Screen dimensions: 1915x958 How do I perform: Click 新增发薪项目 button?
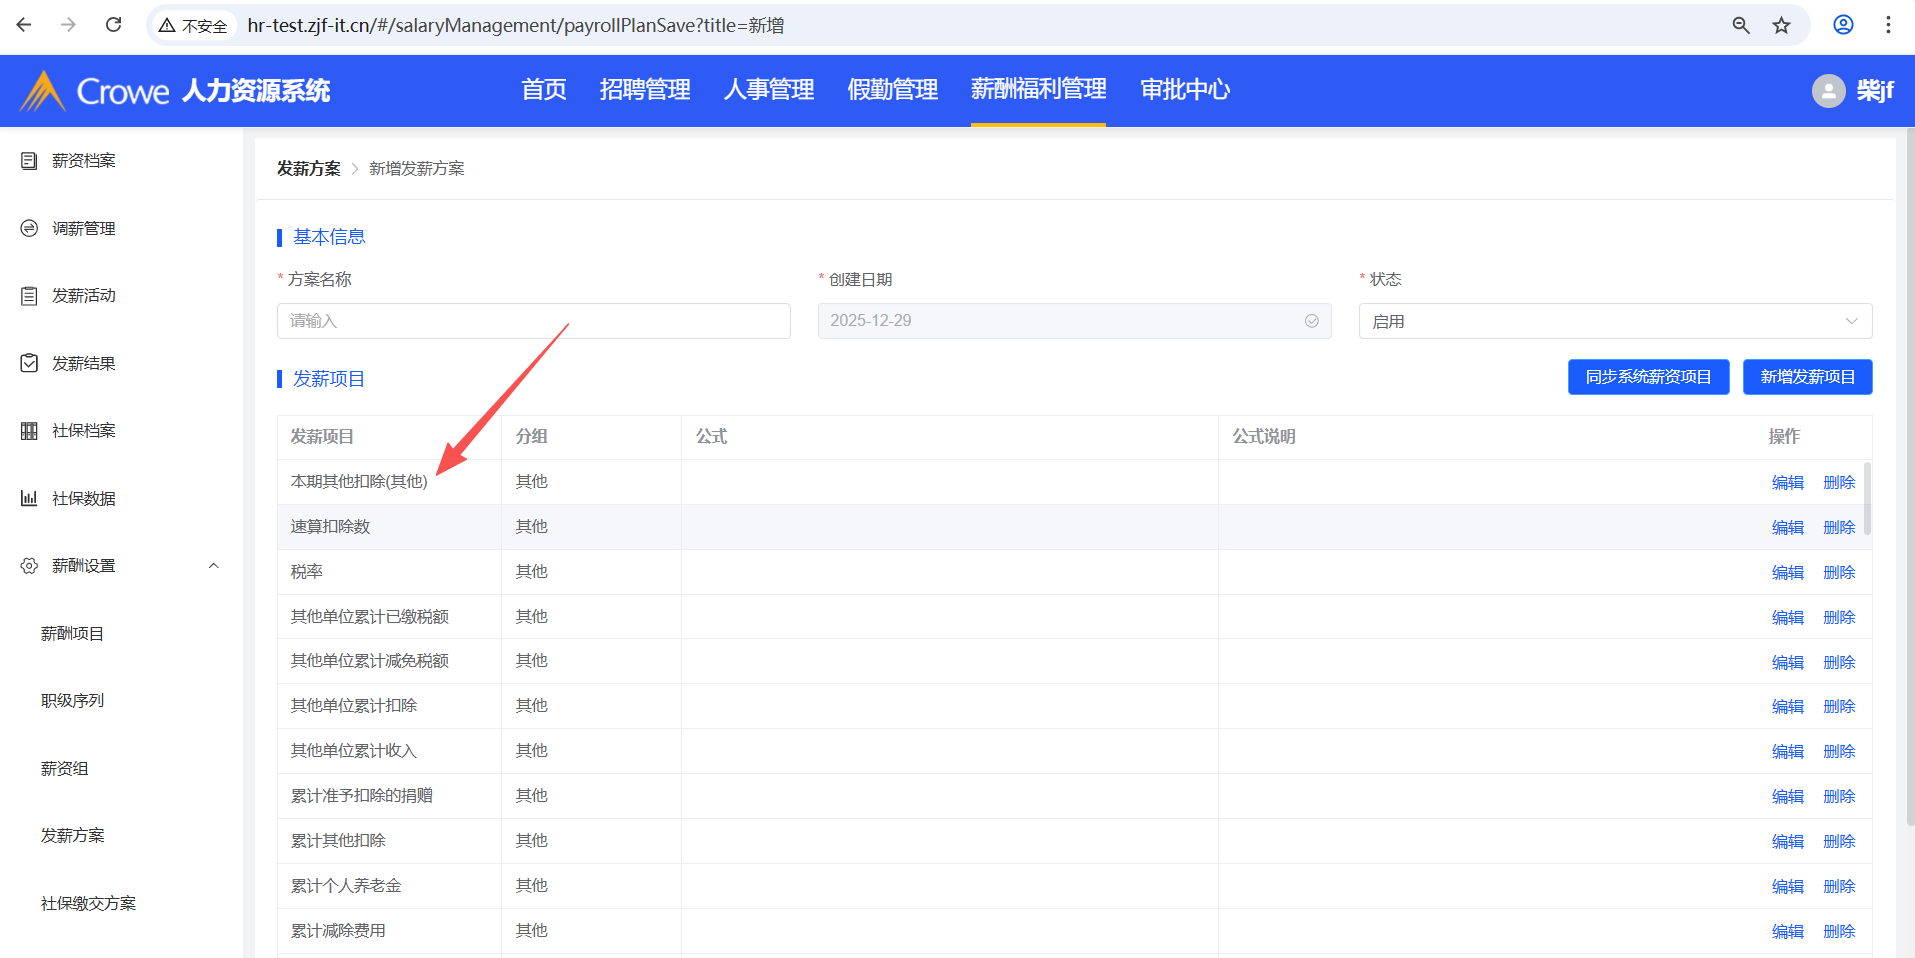point(1806,377)
